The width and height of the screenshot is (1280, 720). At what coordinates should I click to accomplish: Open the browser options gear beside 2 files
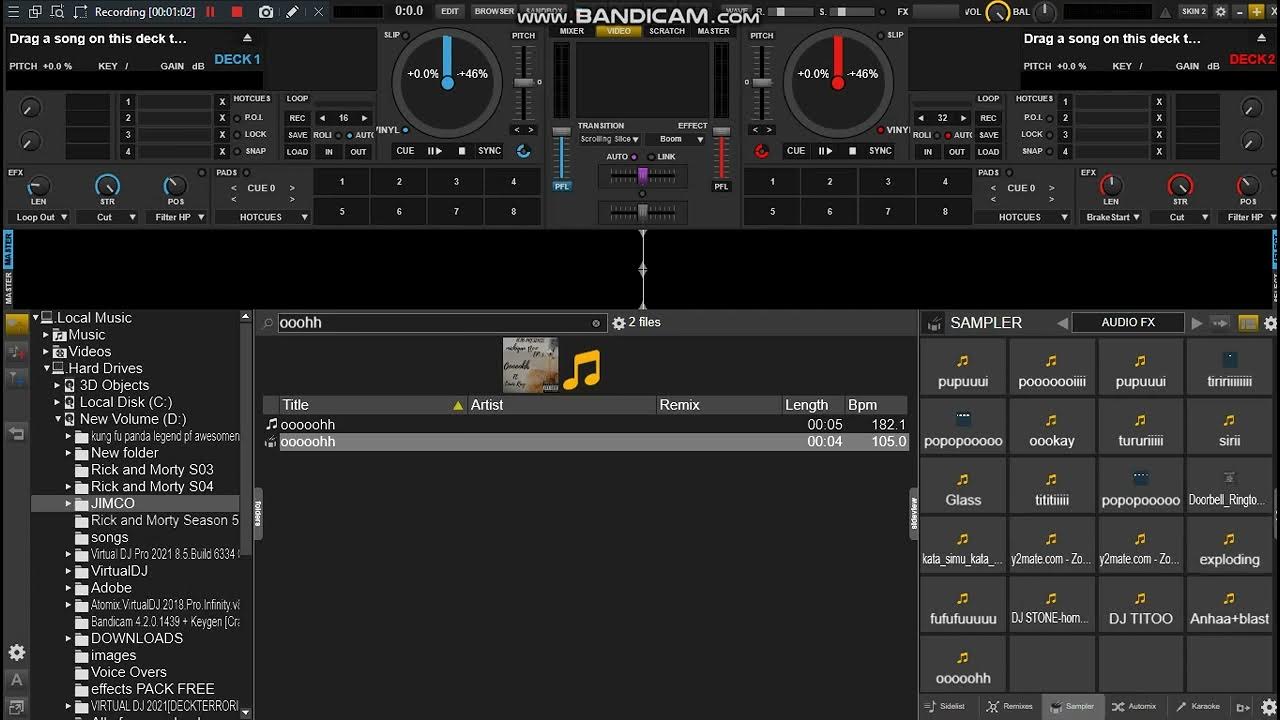coord(618,323)
